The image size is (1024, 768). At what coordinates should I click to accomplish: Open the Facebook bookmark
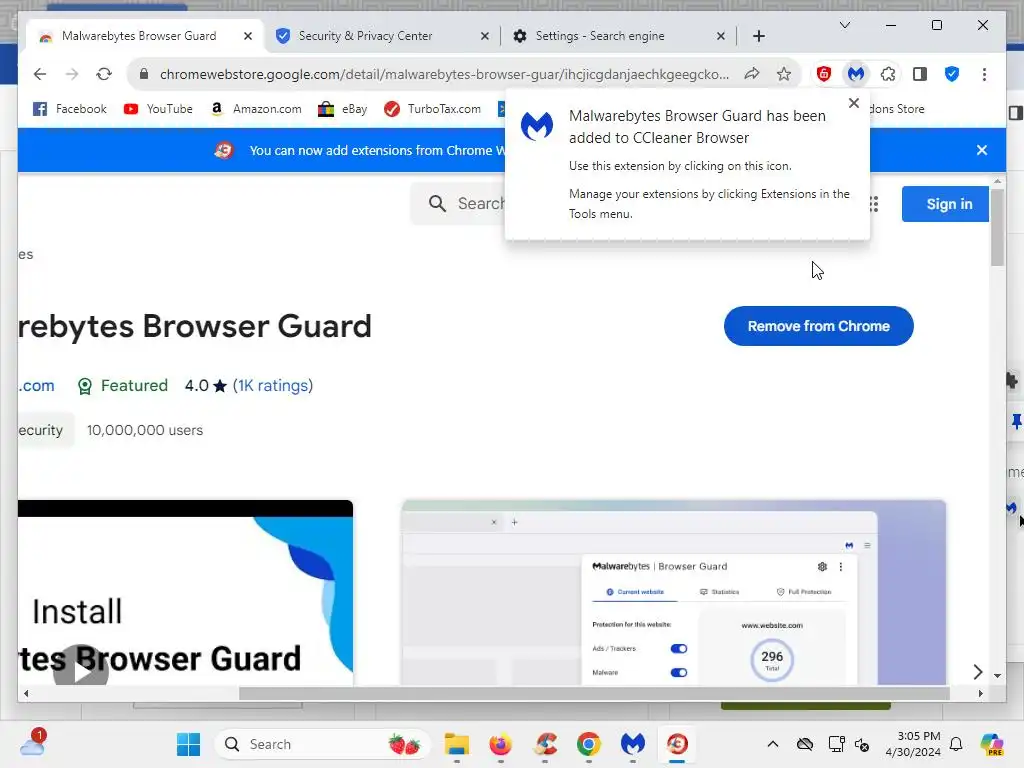70,109
